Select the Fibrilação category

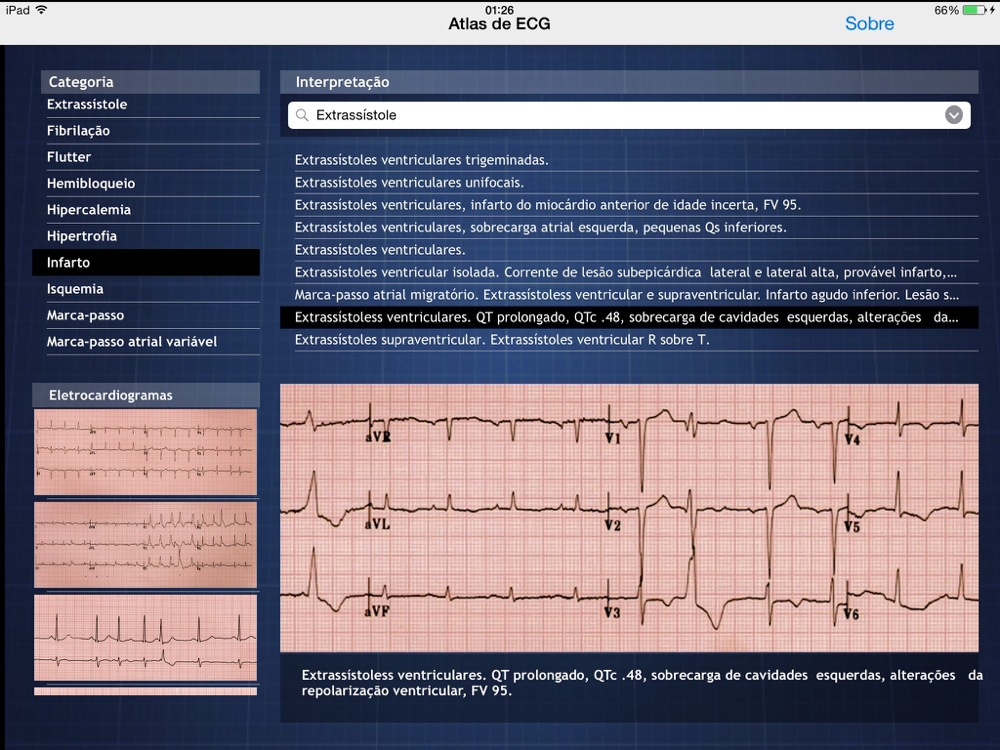click(146, 131)
